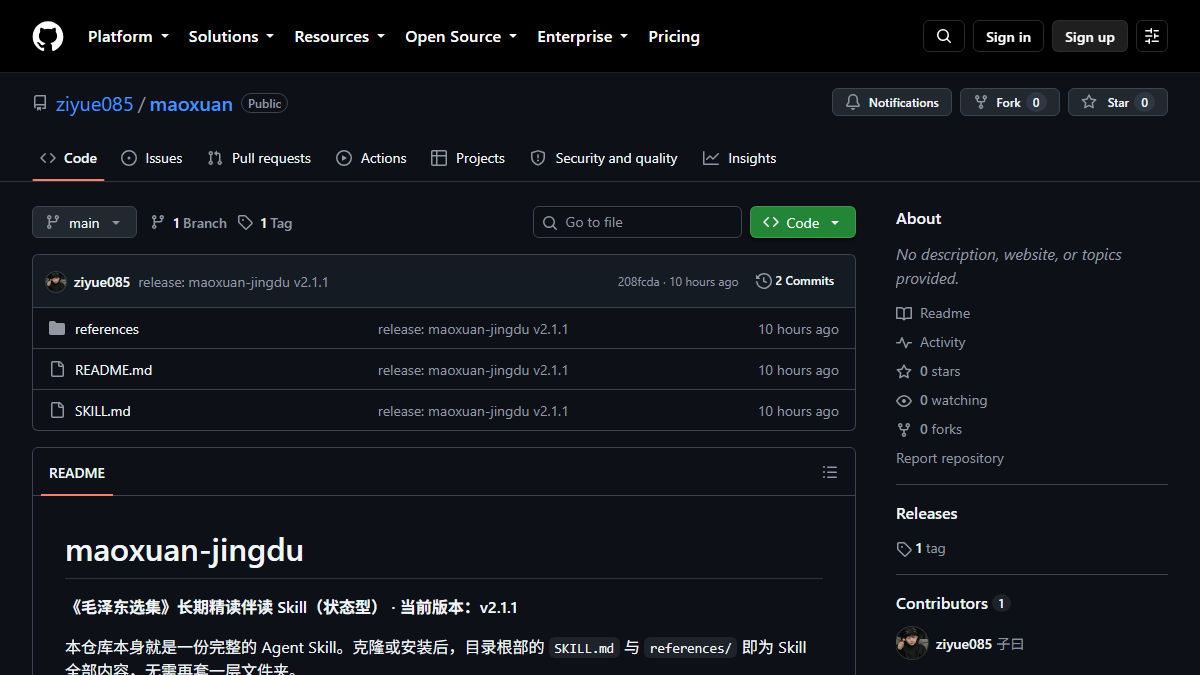View the 2 Commits history link
Viewport: 1200px width, 675px height.
(x=795, y=281)
